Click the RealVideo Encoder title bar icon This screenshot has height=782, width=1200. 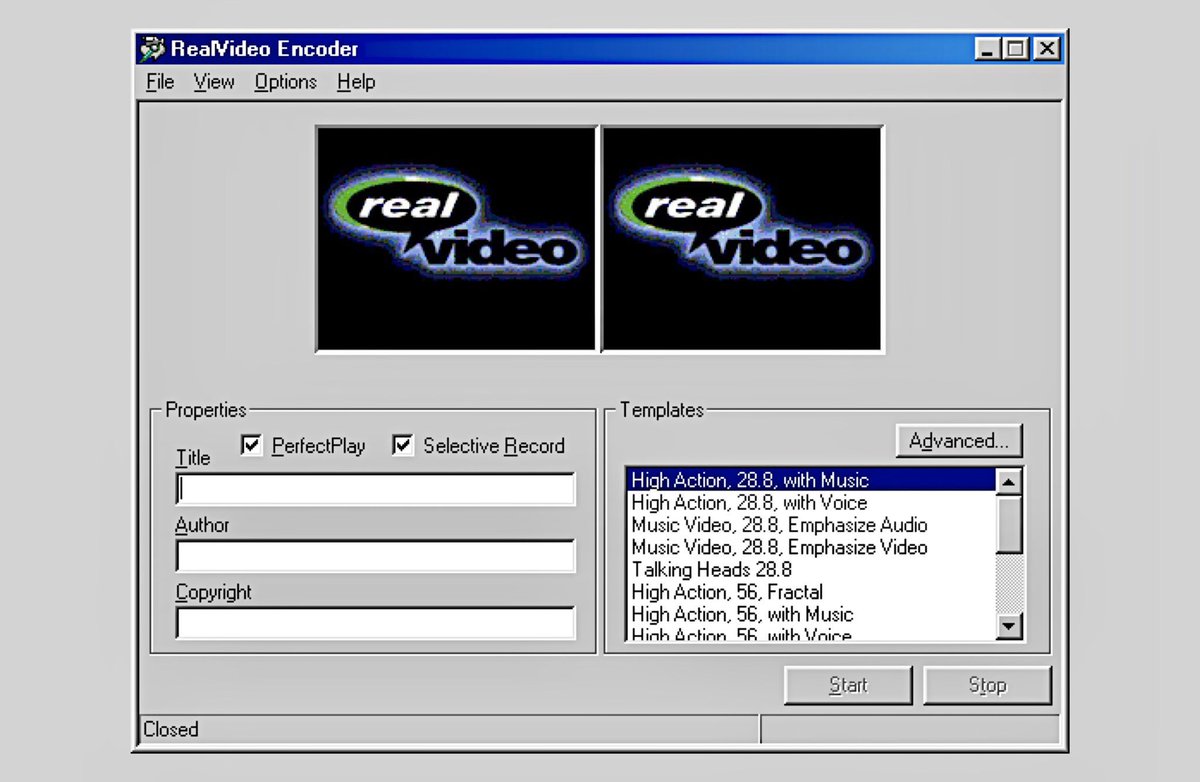[152, 49]
